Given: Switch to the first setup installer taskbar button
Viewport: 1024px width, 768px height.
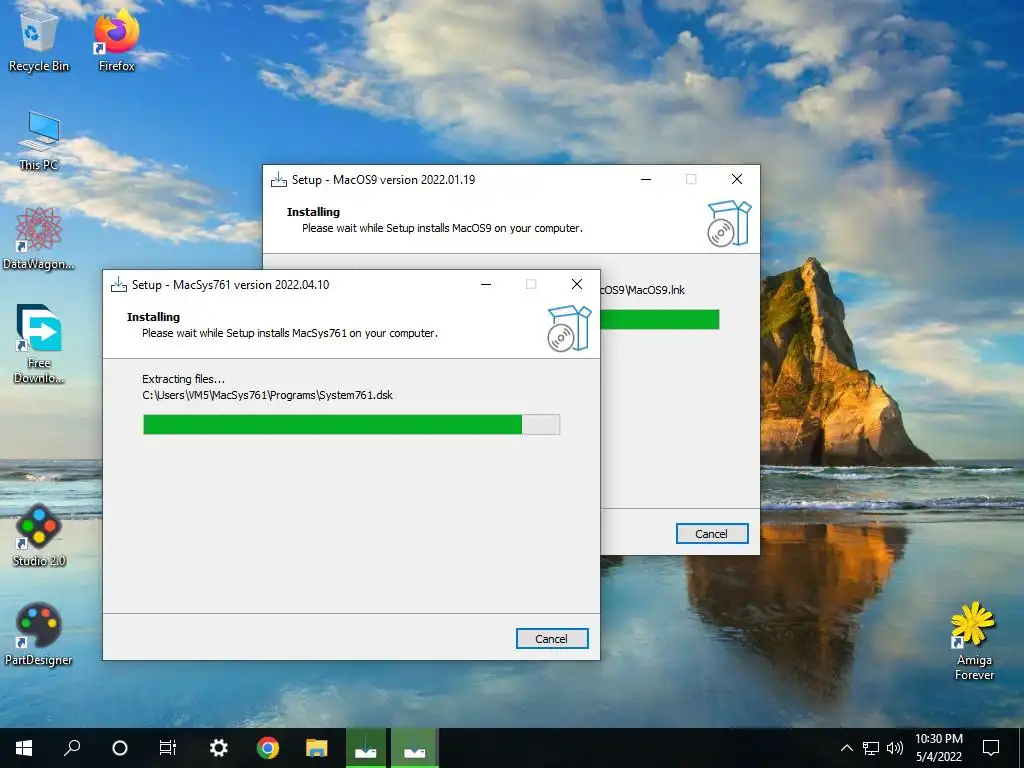Looking at the screenshot, I should pyautogui.click(x=366, y=748).
